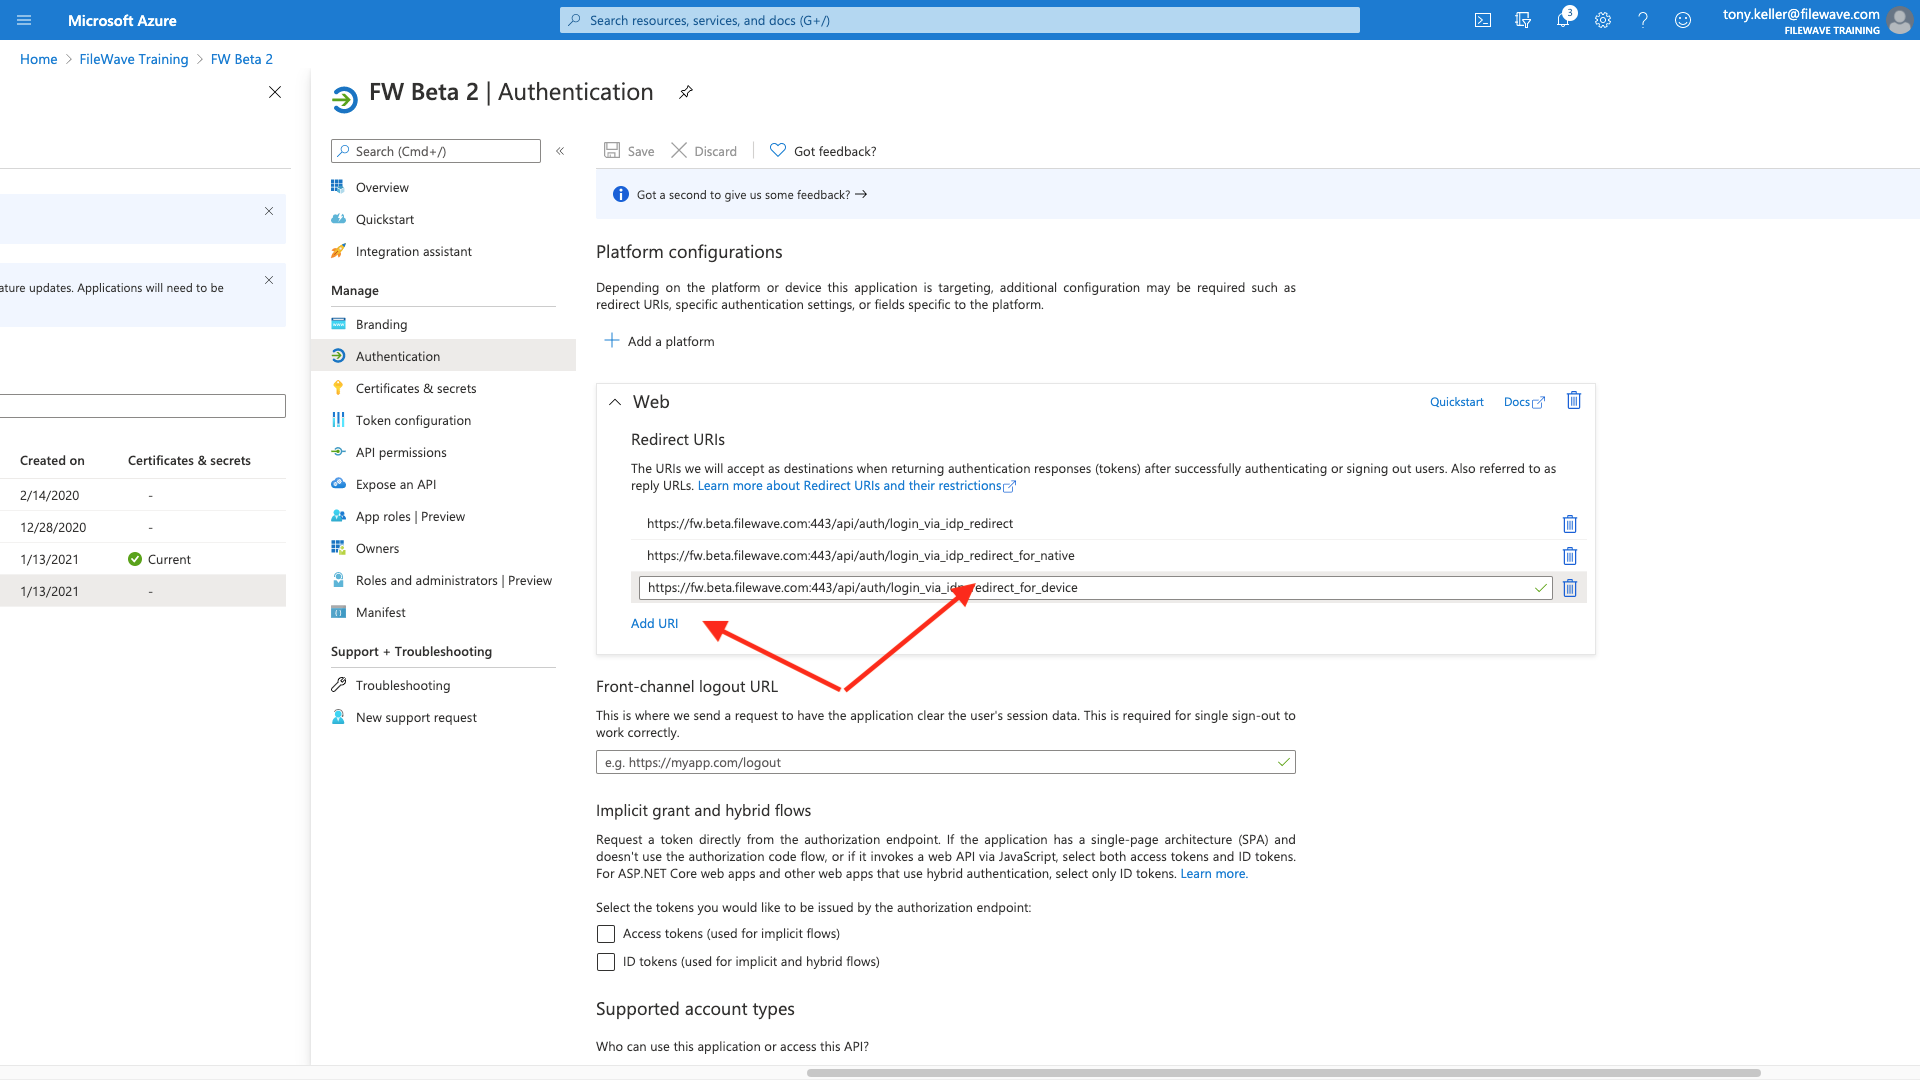
Task: Click the Got feedback heart icon
Action: click(x=778, y=150)
